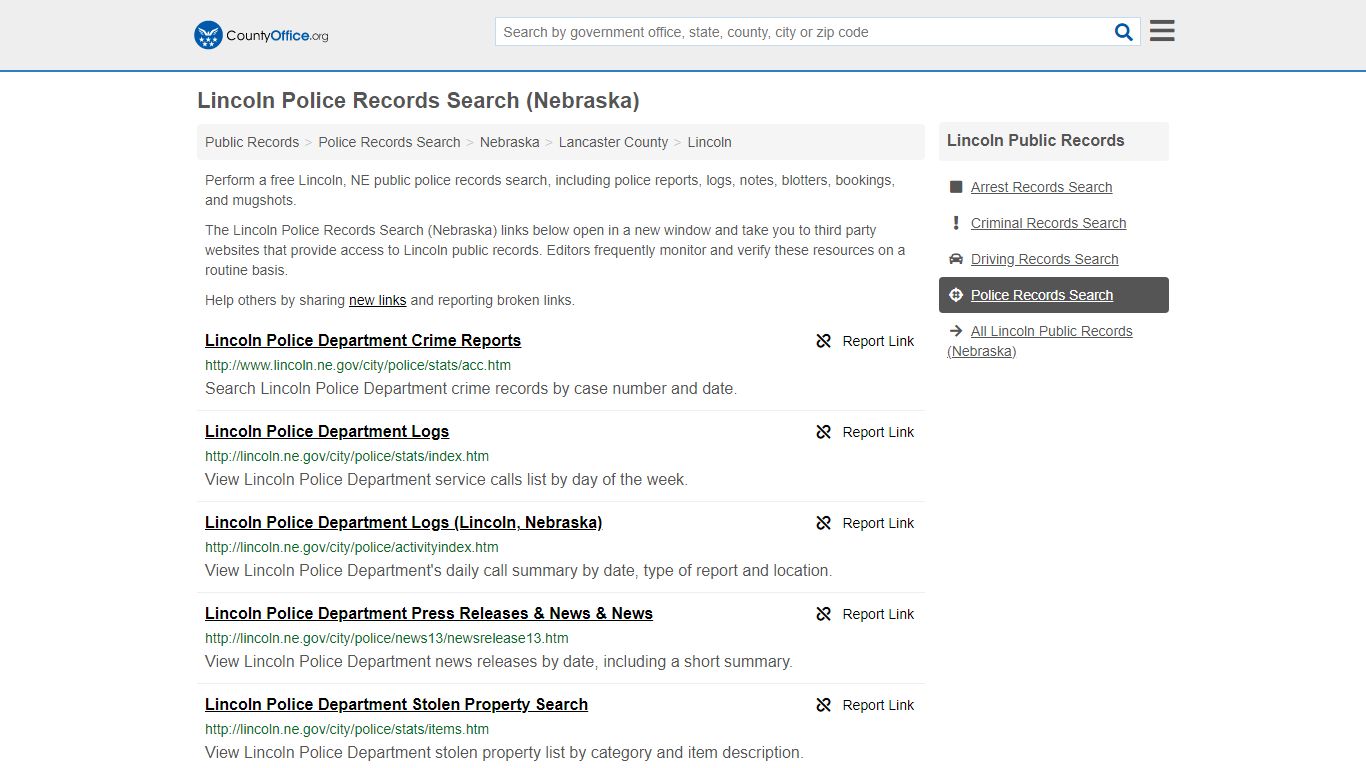This screenshot has width=1366, height=768.
Task: Click the magnifying glass search icon
Action: pyautogui.click(x=1124, y=32)
